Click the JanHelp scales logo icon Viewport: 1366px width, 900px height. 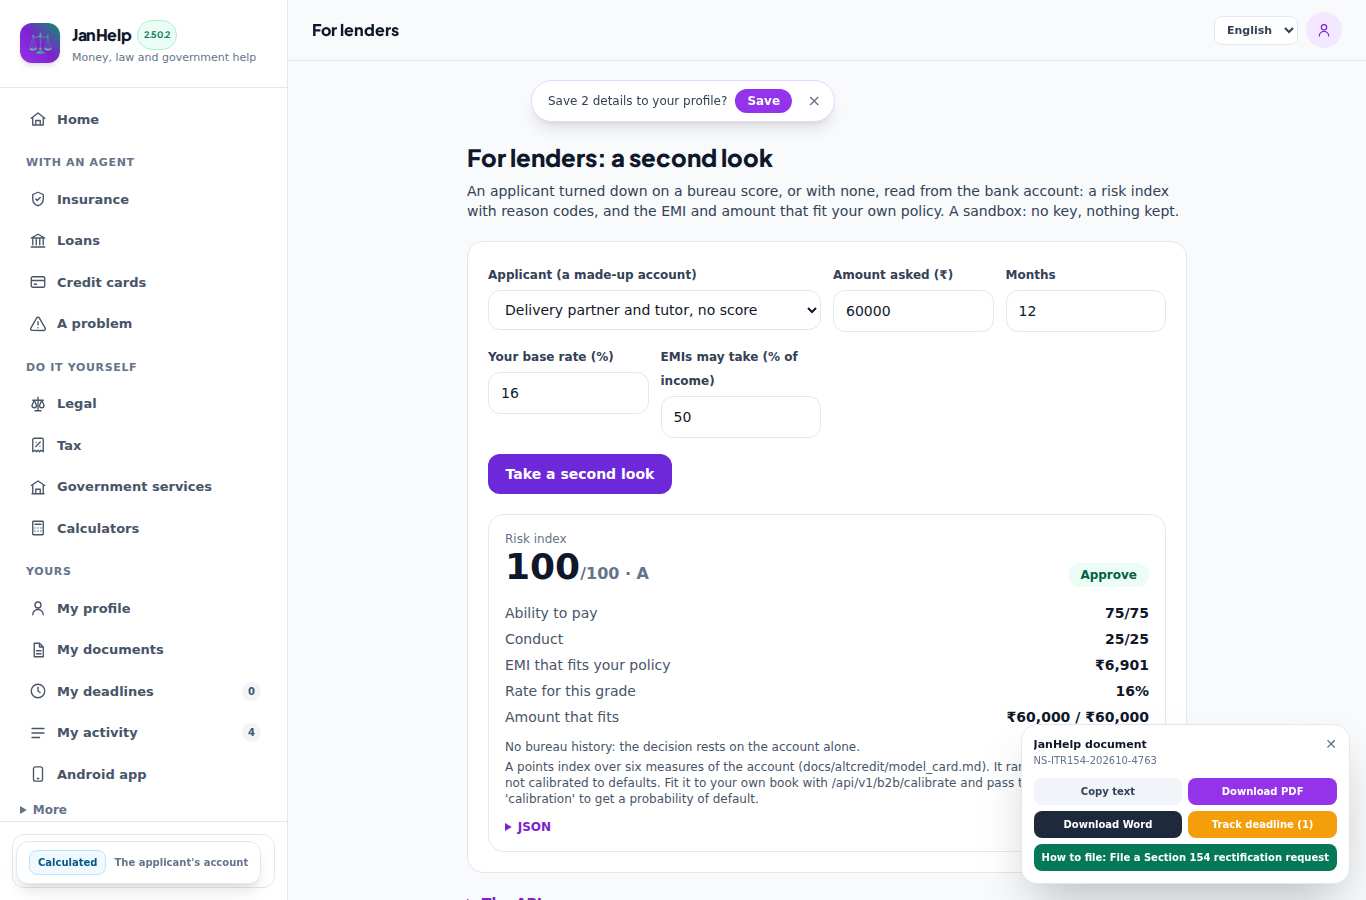click(x=40, y=43)
